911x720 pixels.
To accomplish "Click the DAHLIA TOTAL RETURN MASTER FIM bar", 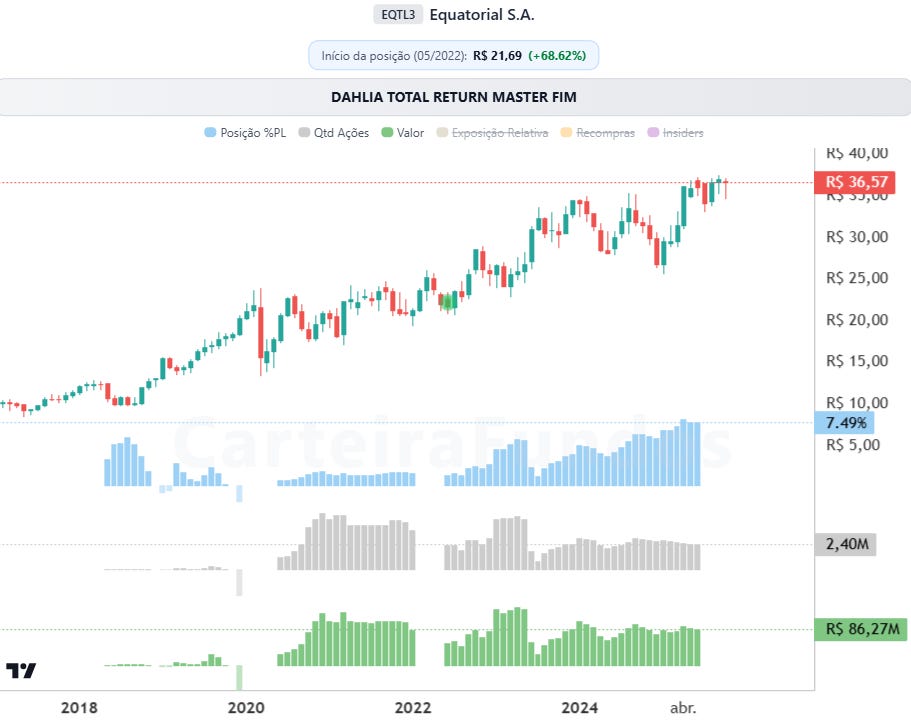I will tap(454, 97).
